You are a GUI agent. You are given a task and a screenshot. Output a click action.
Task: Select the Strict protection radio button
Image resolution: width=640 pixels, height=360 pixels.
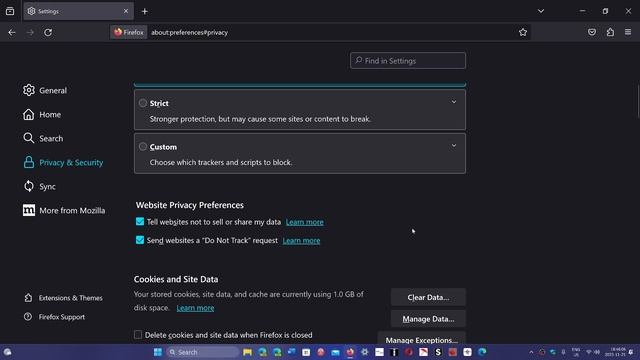pyautogui.click(x=142, y=103)
